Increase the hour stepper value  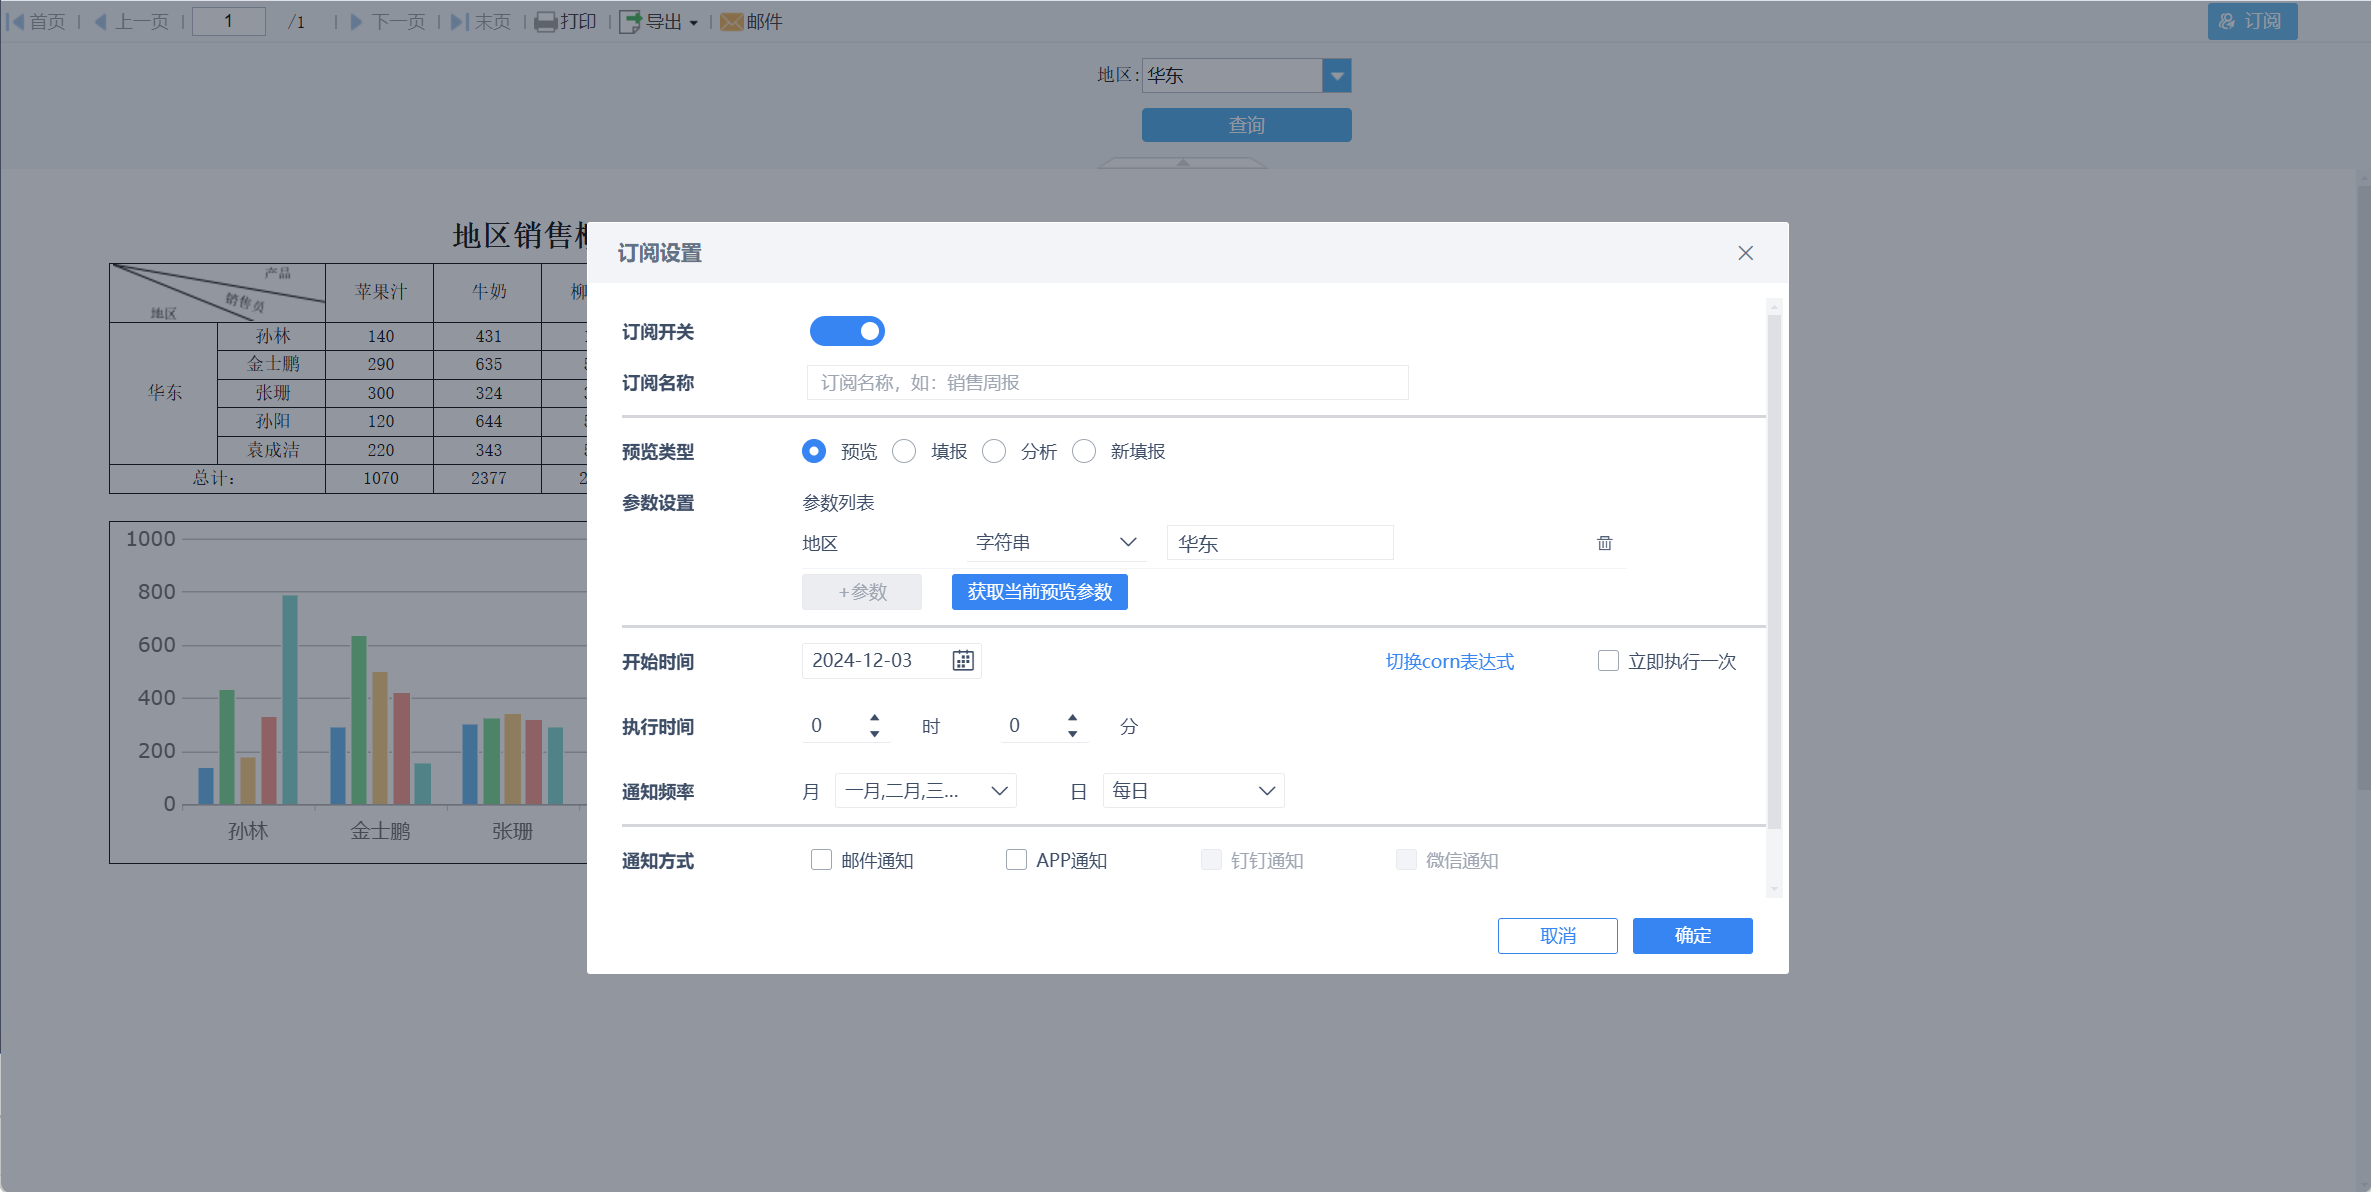[x=875, y=717]
